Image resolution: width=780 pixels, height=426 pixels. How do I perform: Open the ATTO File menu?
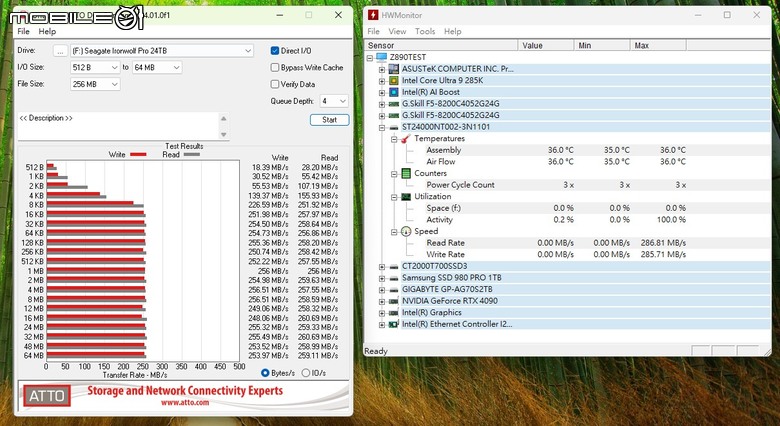(23, 31)
